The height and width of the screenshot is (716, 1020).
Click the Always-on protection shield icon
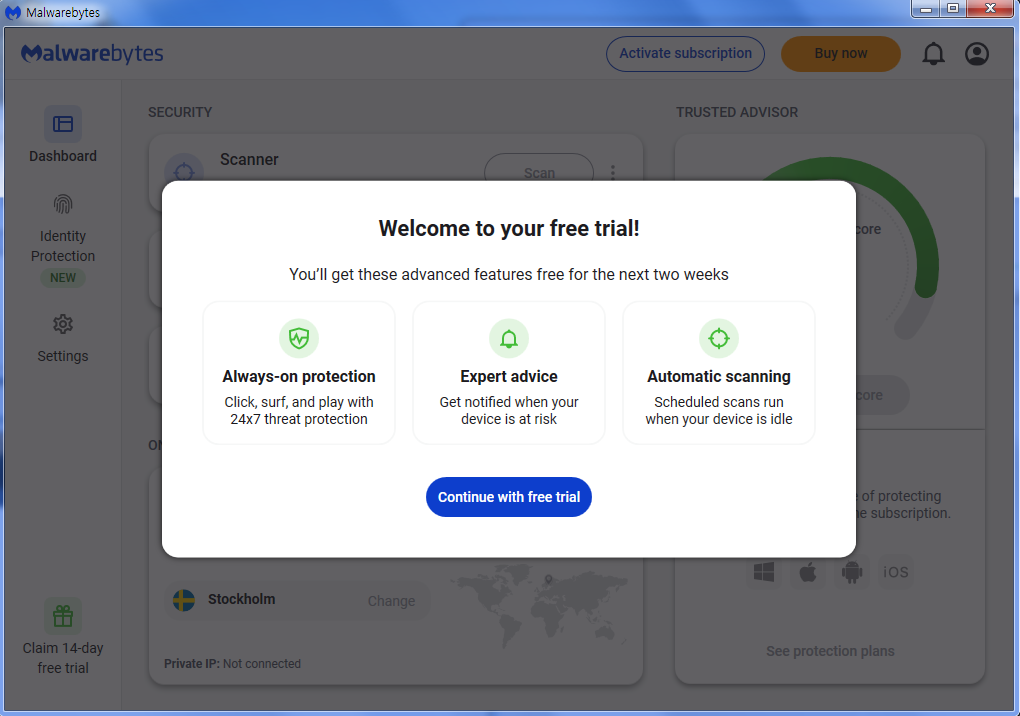point(299,338)
